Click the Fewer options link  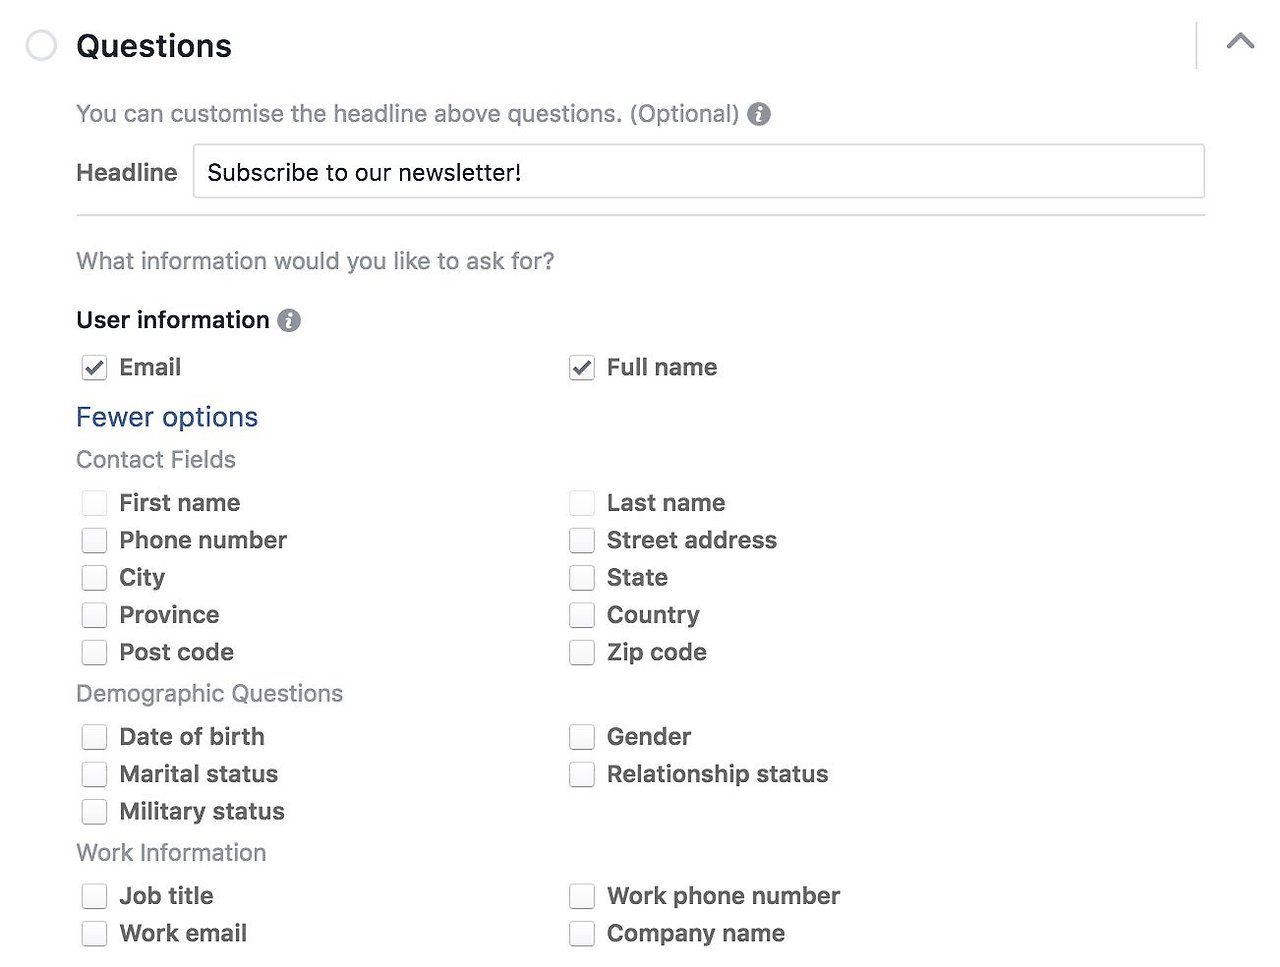tap(167, 417)
